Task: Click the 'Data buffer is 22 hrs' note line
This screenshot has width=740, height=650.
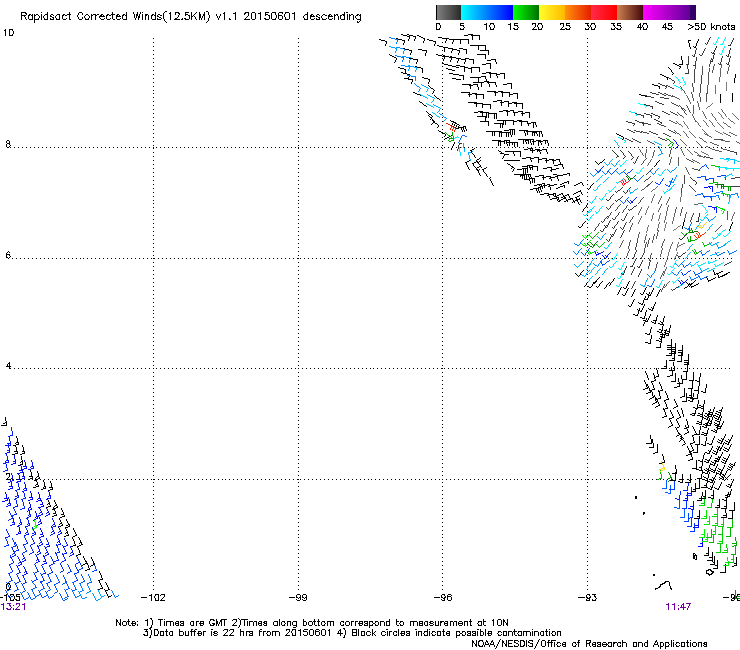Action: point(352,633)
